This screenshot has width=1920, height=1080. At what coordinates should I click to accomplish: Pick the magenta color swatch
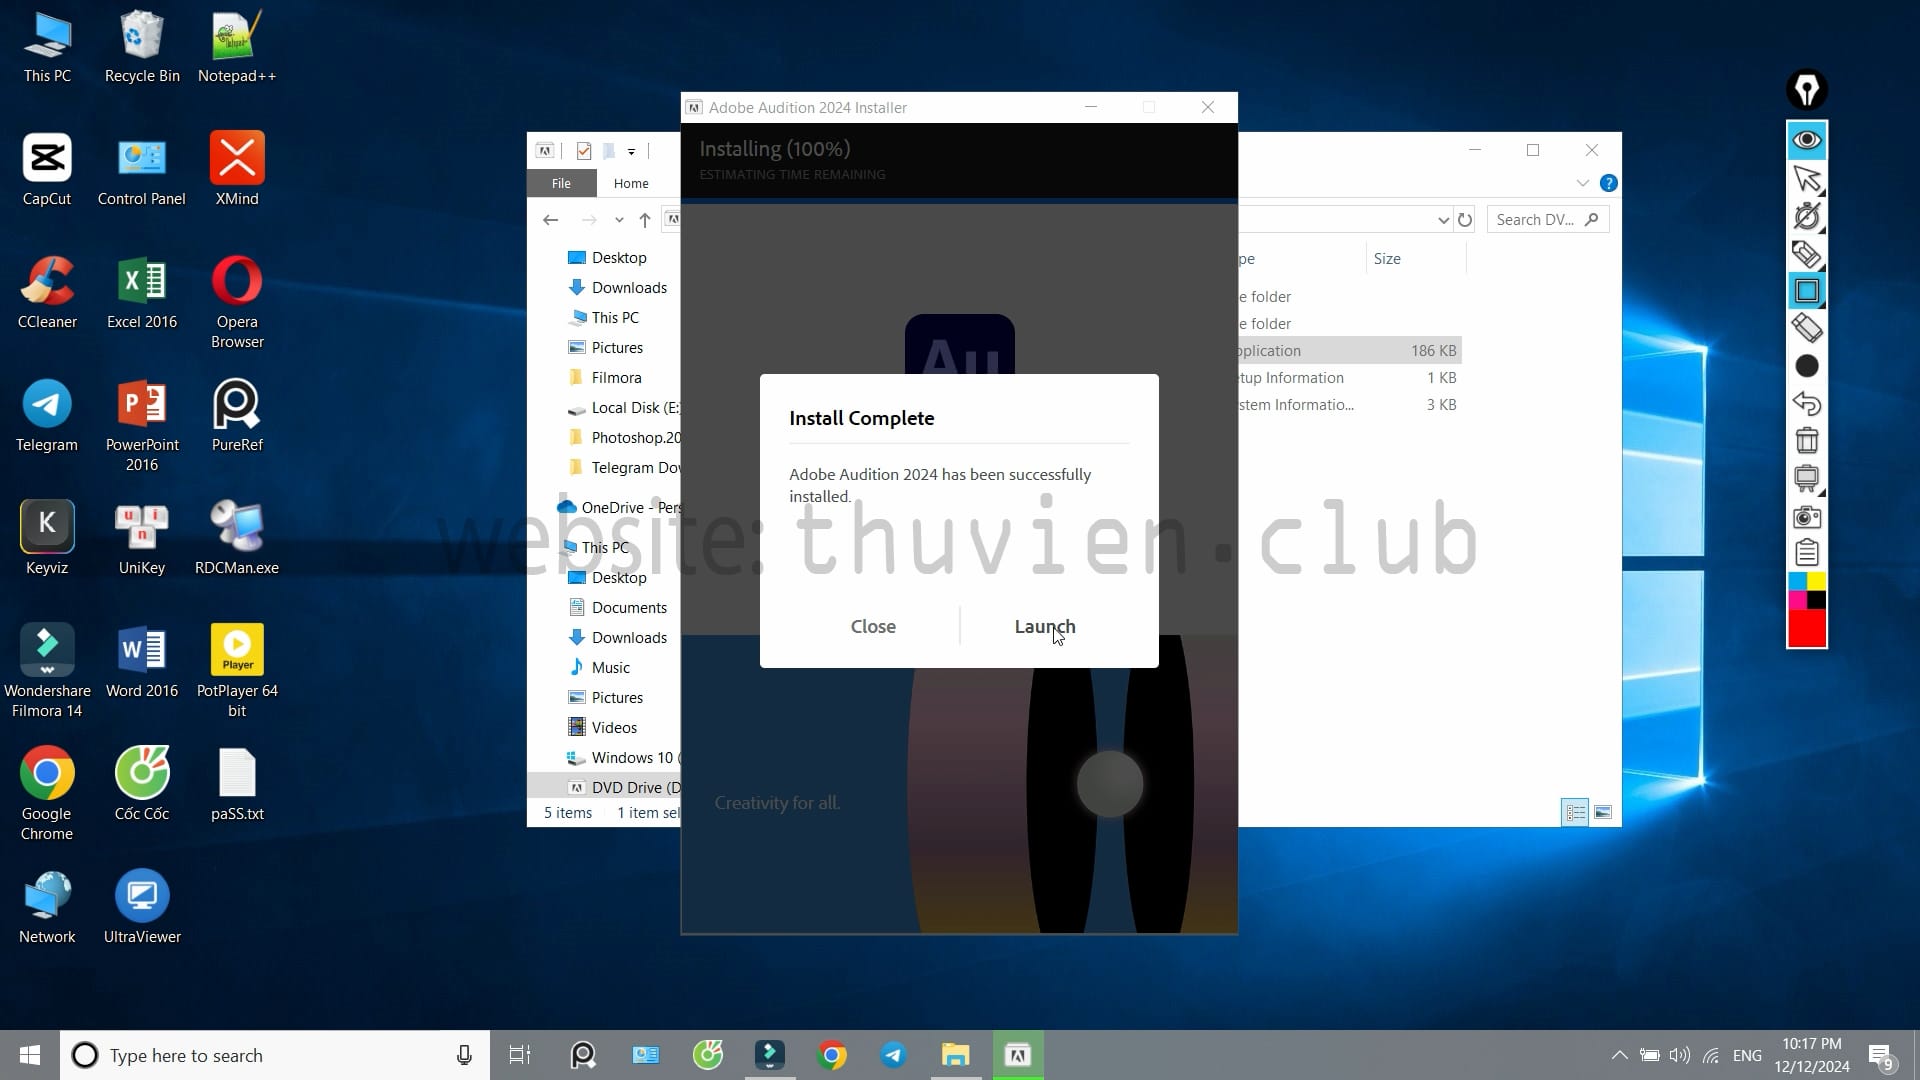click(1797, 600)
